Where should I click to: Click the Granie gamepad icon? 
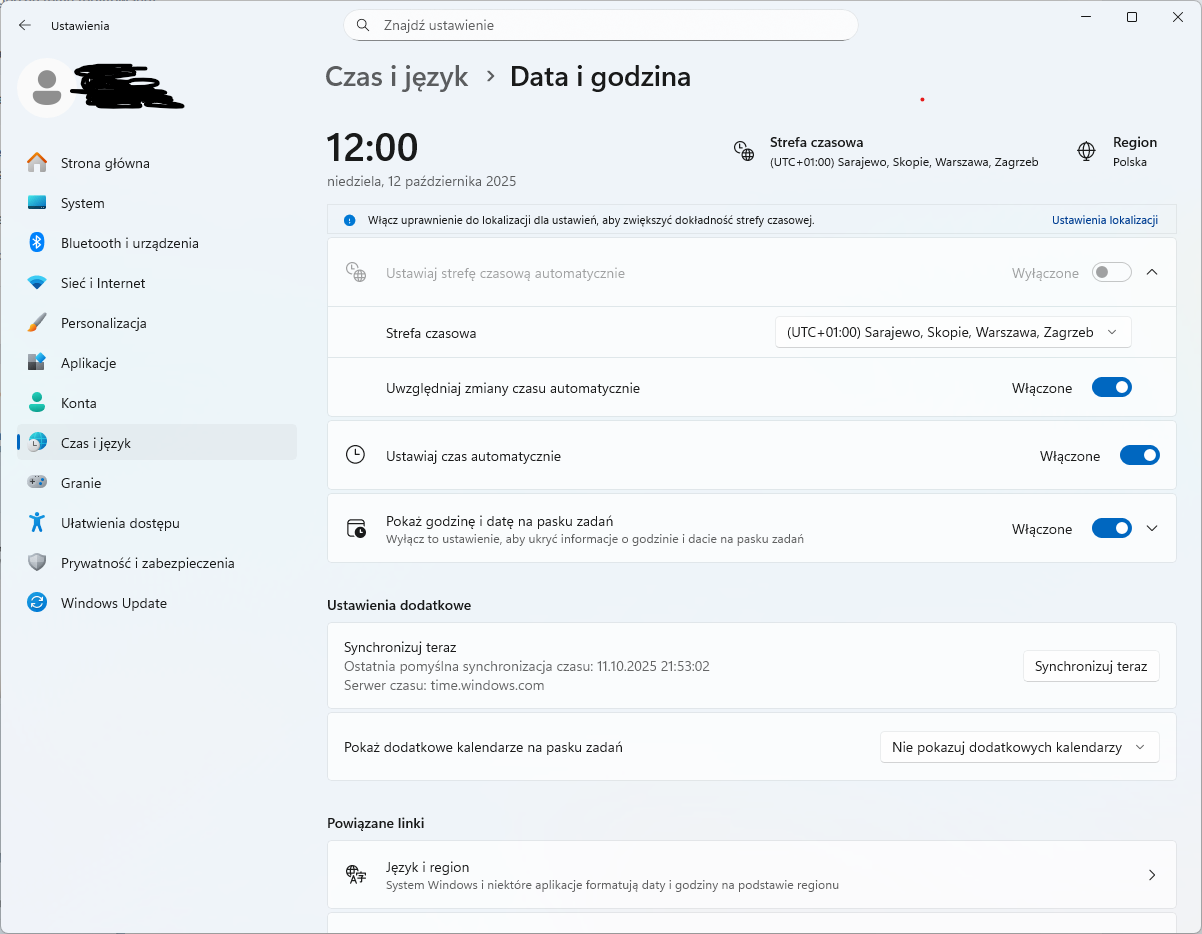[37, 483]
